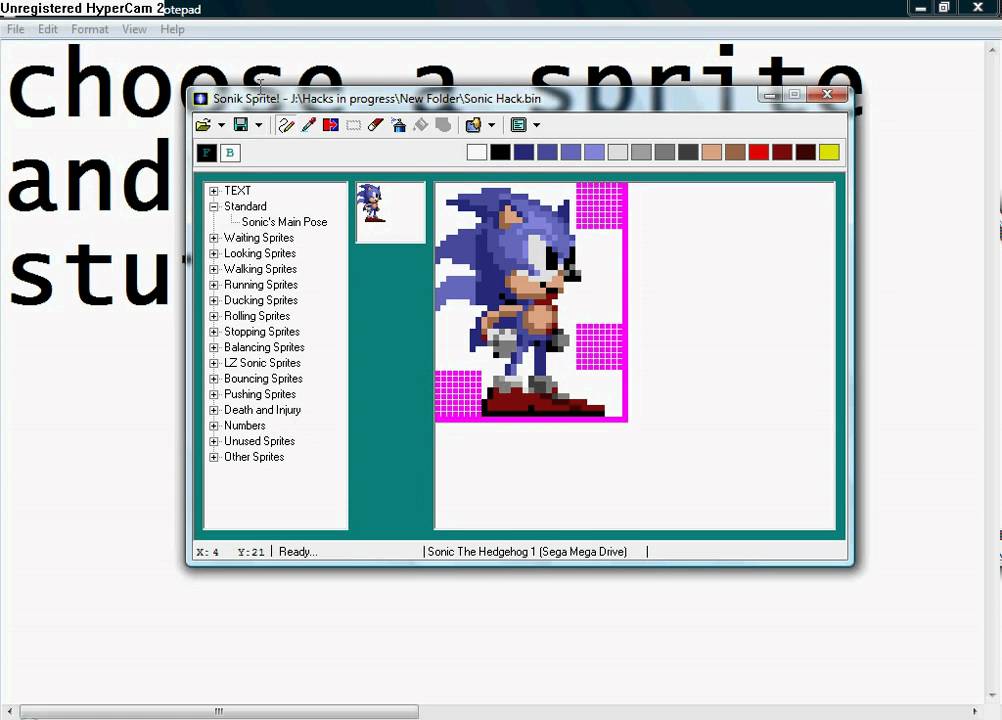
Task: Expand the TEXT tree node
Action: (x=214, y=191)
